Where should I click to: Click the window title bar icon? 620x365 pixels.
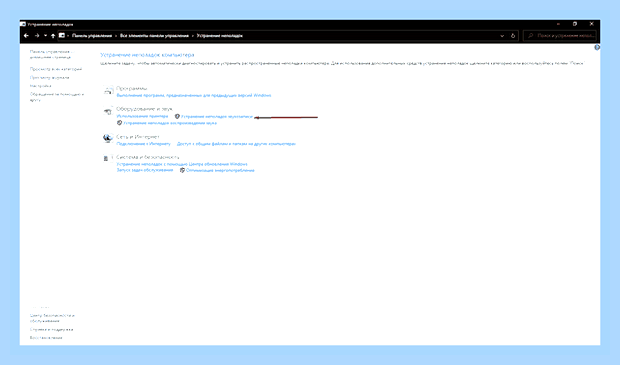23,24
